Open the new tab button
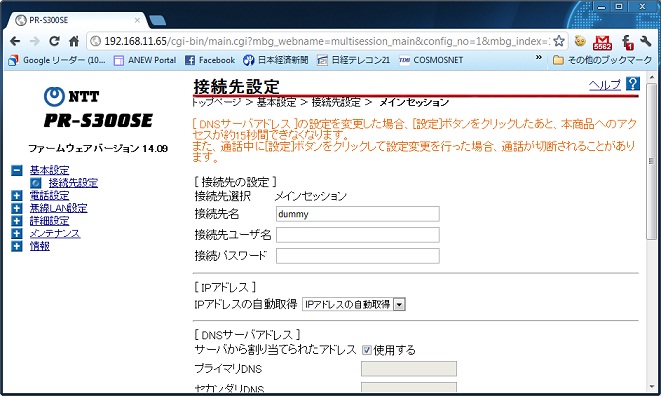661x396 pixels. tap(157, 20)
